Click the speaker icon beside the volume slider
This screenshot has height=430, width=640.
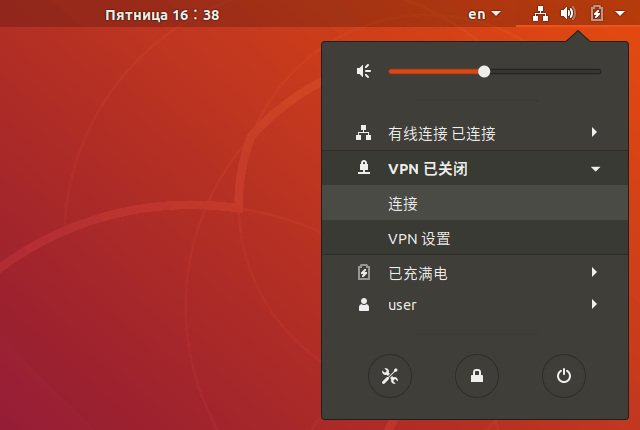tap(364, 71)
